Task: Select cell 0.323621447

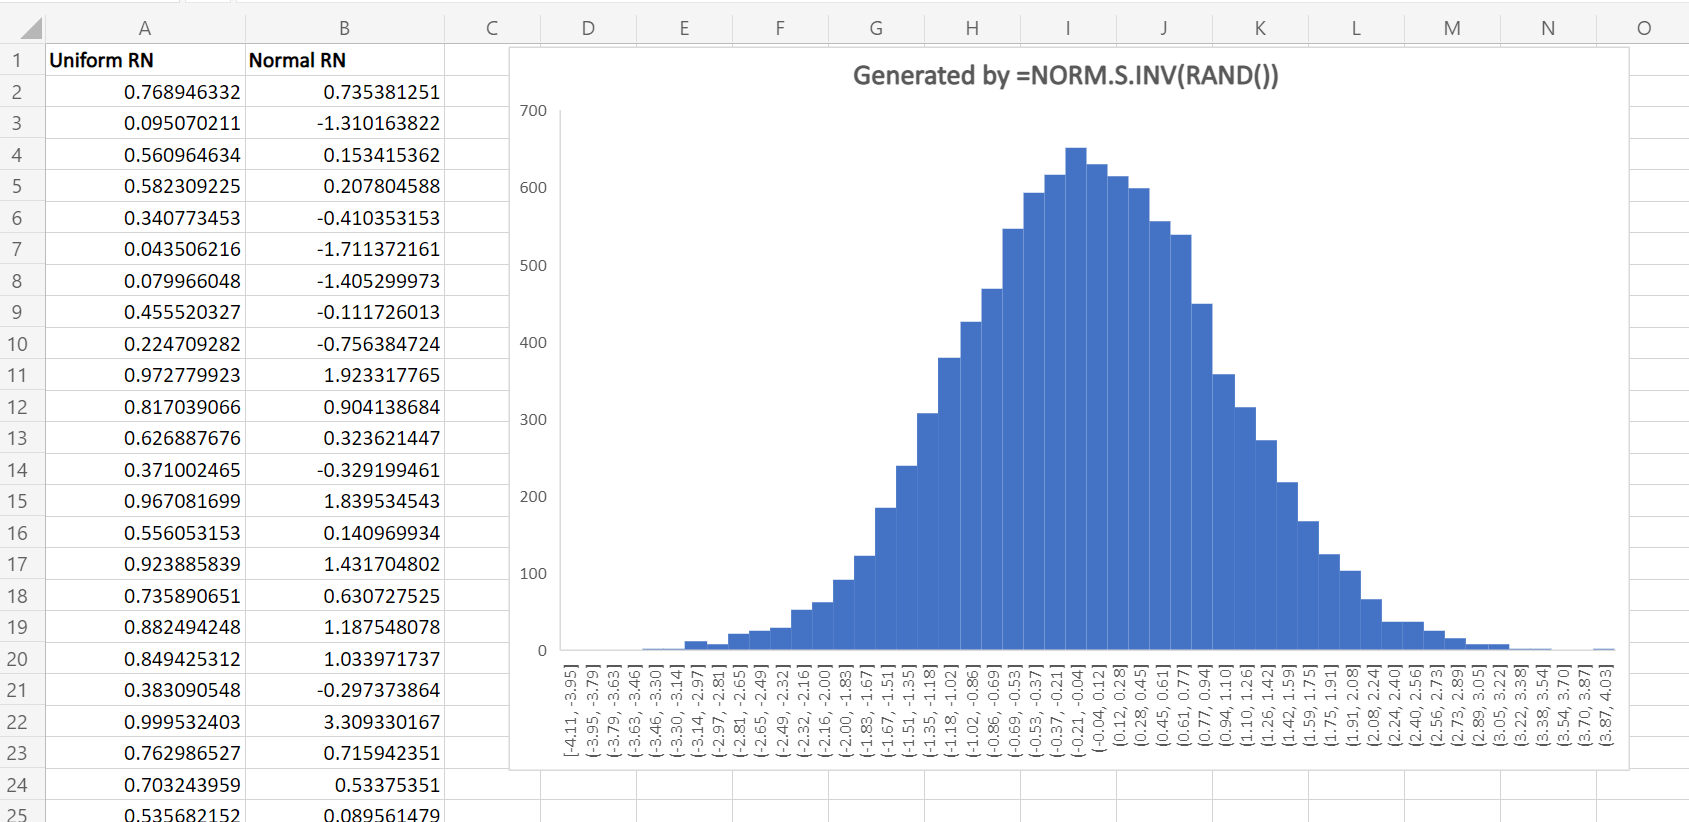Action: coord(344,438)
